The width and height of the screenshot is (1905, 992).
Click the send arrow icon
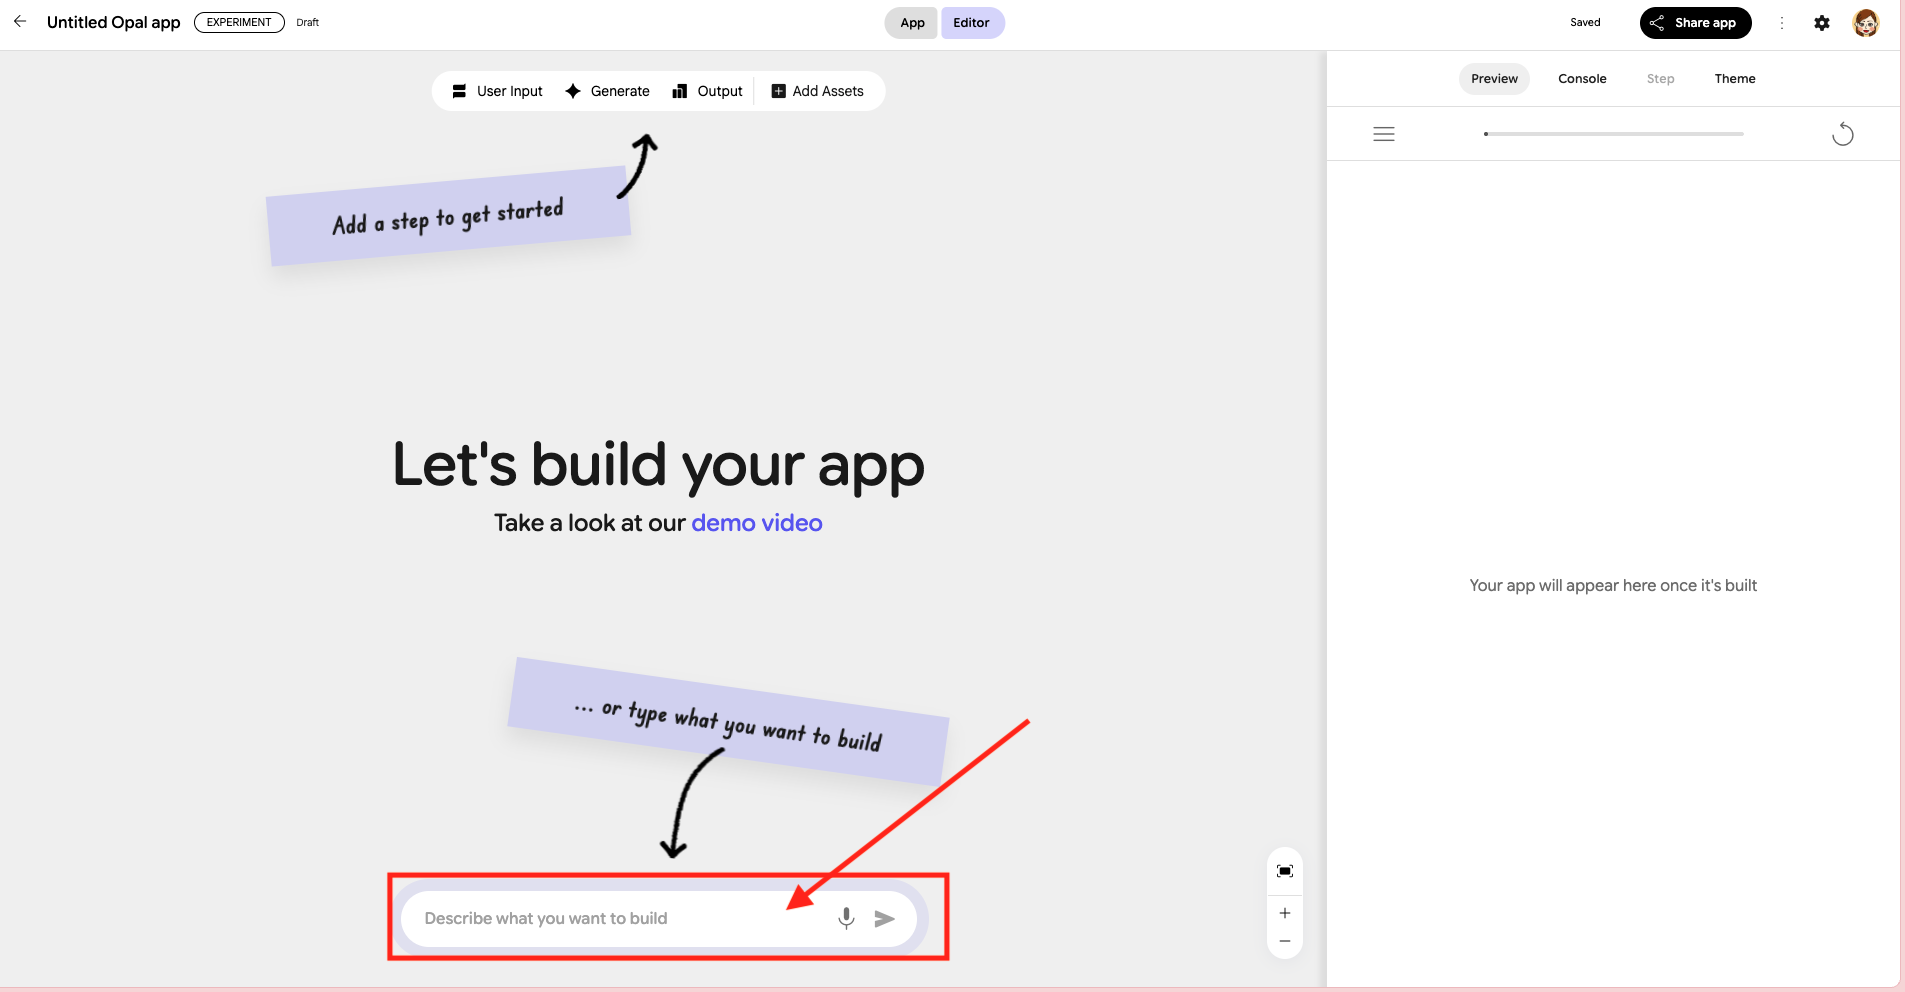[884, 918]
